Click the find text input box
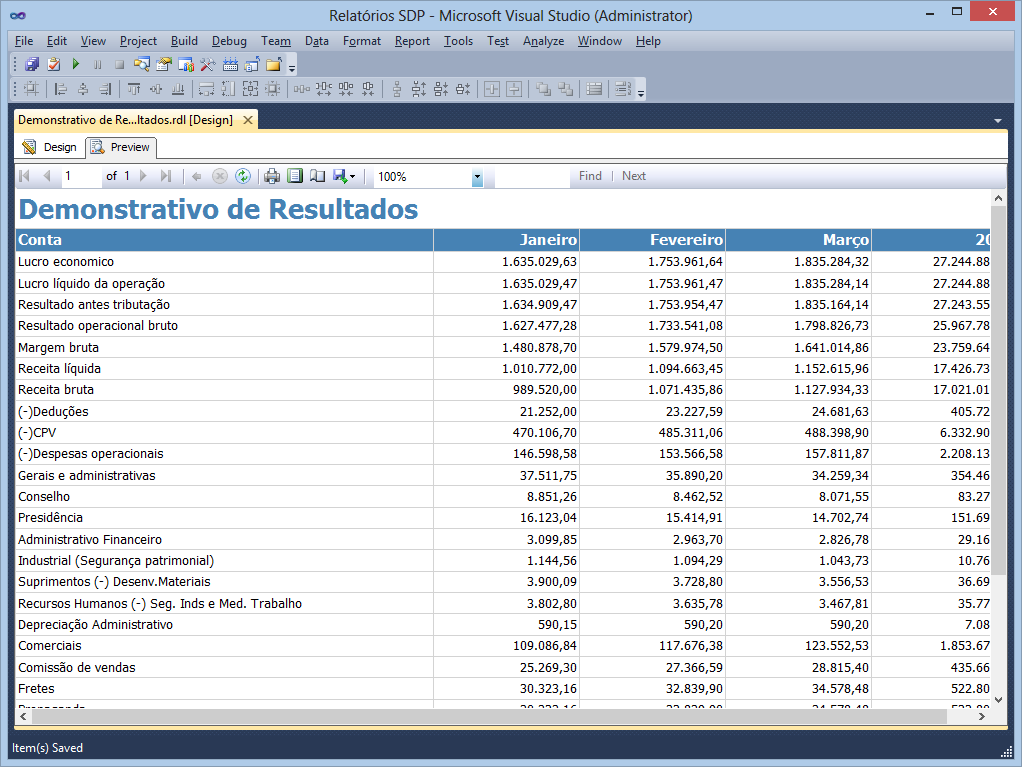Viewport: 1022px width, 767px height. [x=532, y=177]
